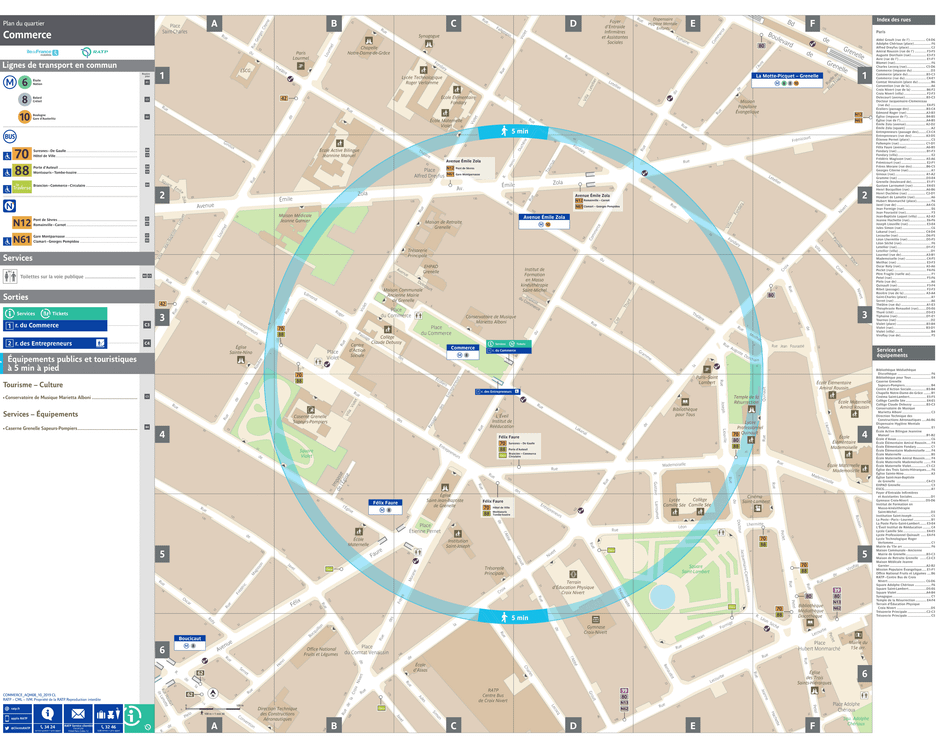This screenshot has height=748, width=944.
Task: Select the Metro line 6 icon
Action: pos(25,82)
